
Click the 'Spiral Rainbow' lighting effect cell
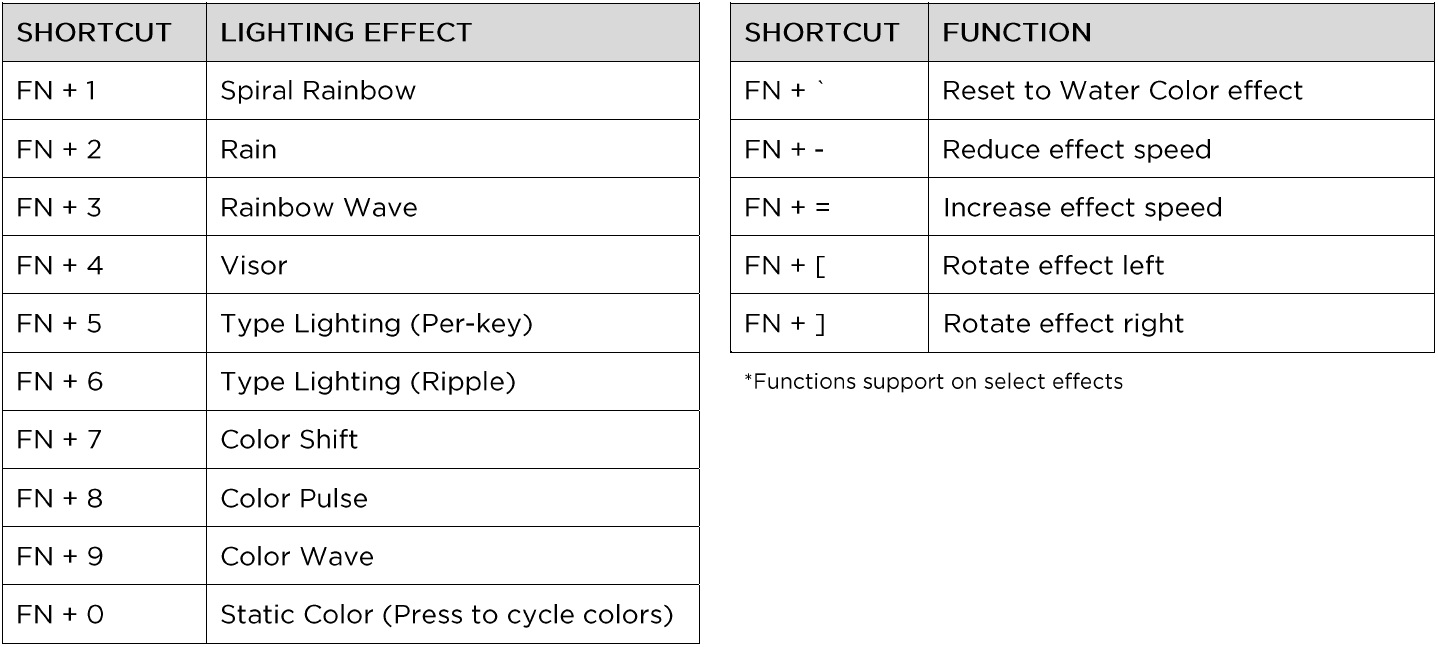(317, 91)
